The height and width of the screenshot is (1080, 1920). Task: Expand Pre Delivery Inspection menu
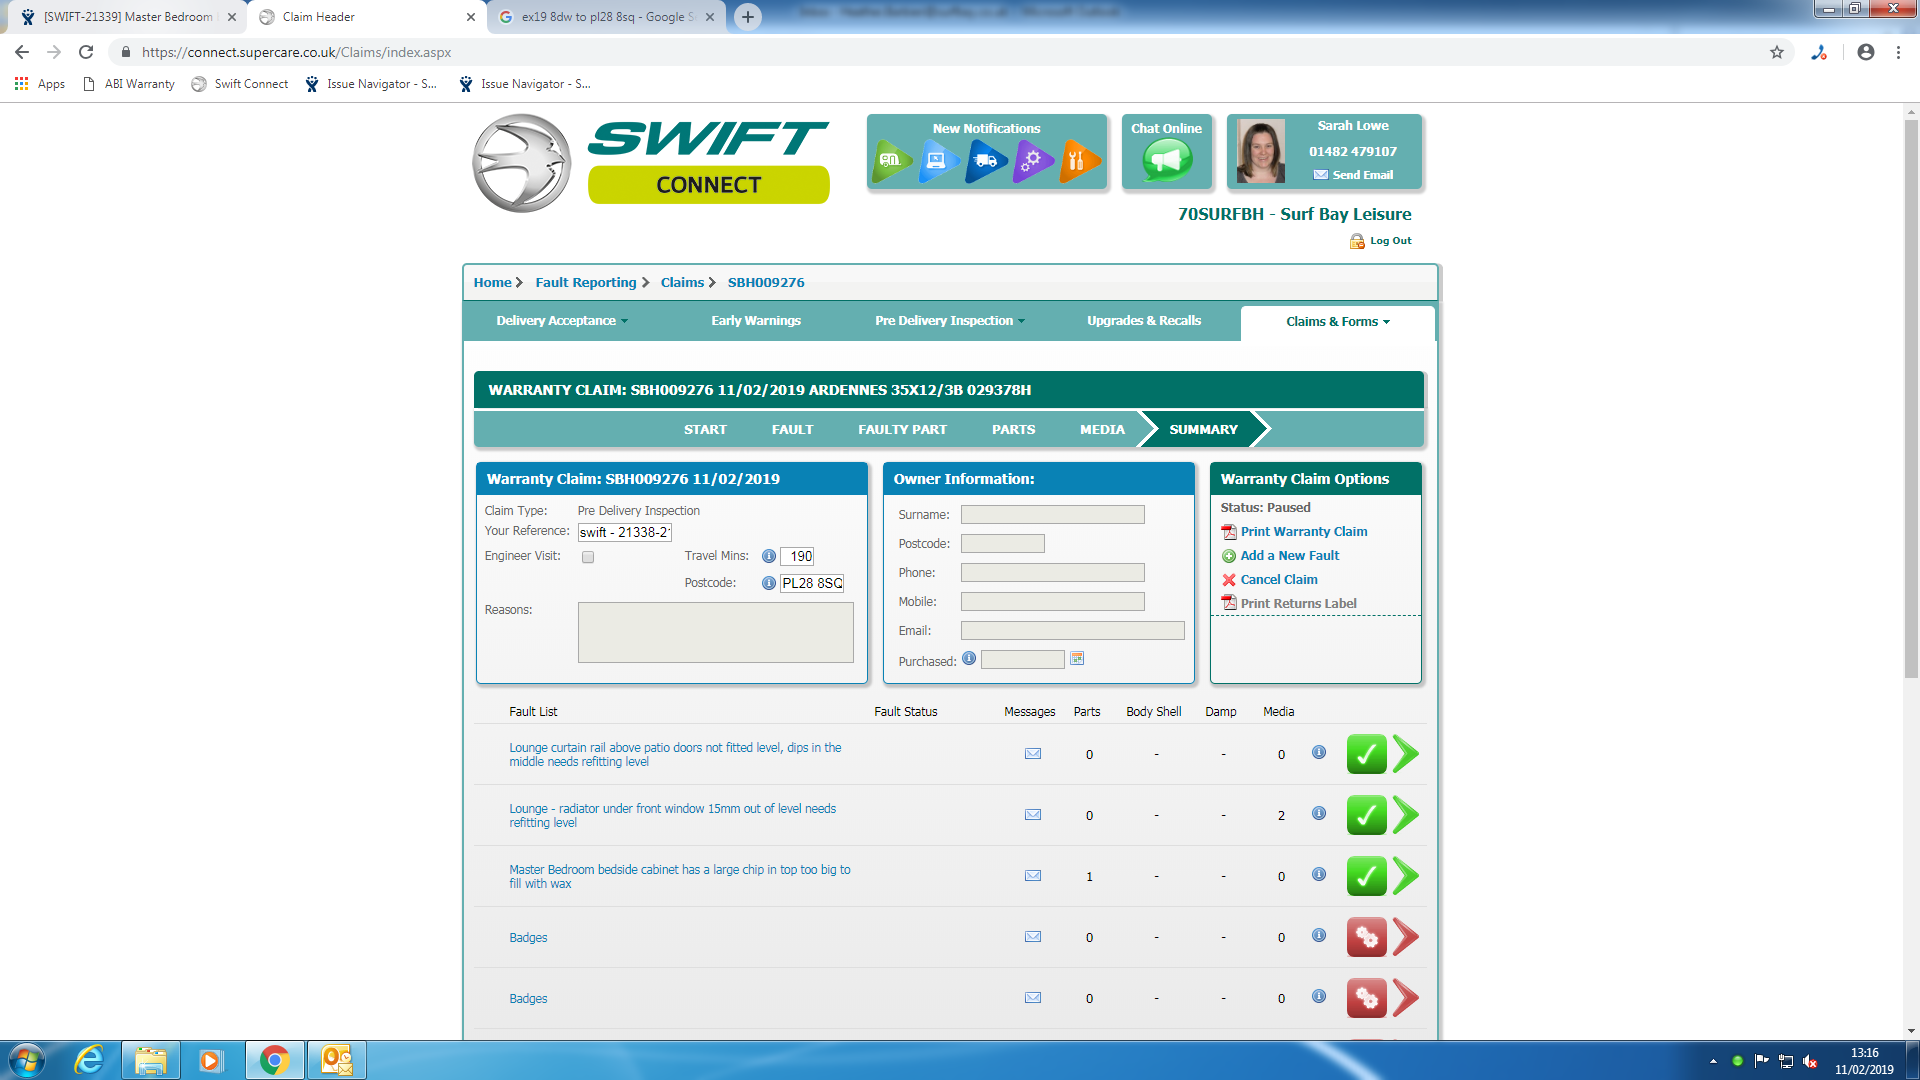(x=950, y=321)
